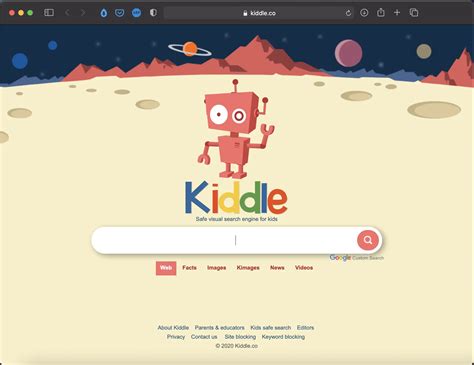Click the Kiddle logo
Viewport: 474px width, 365px height.
tap(236, 198)
